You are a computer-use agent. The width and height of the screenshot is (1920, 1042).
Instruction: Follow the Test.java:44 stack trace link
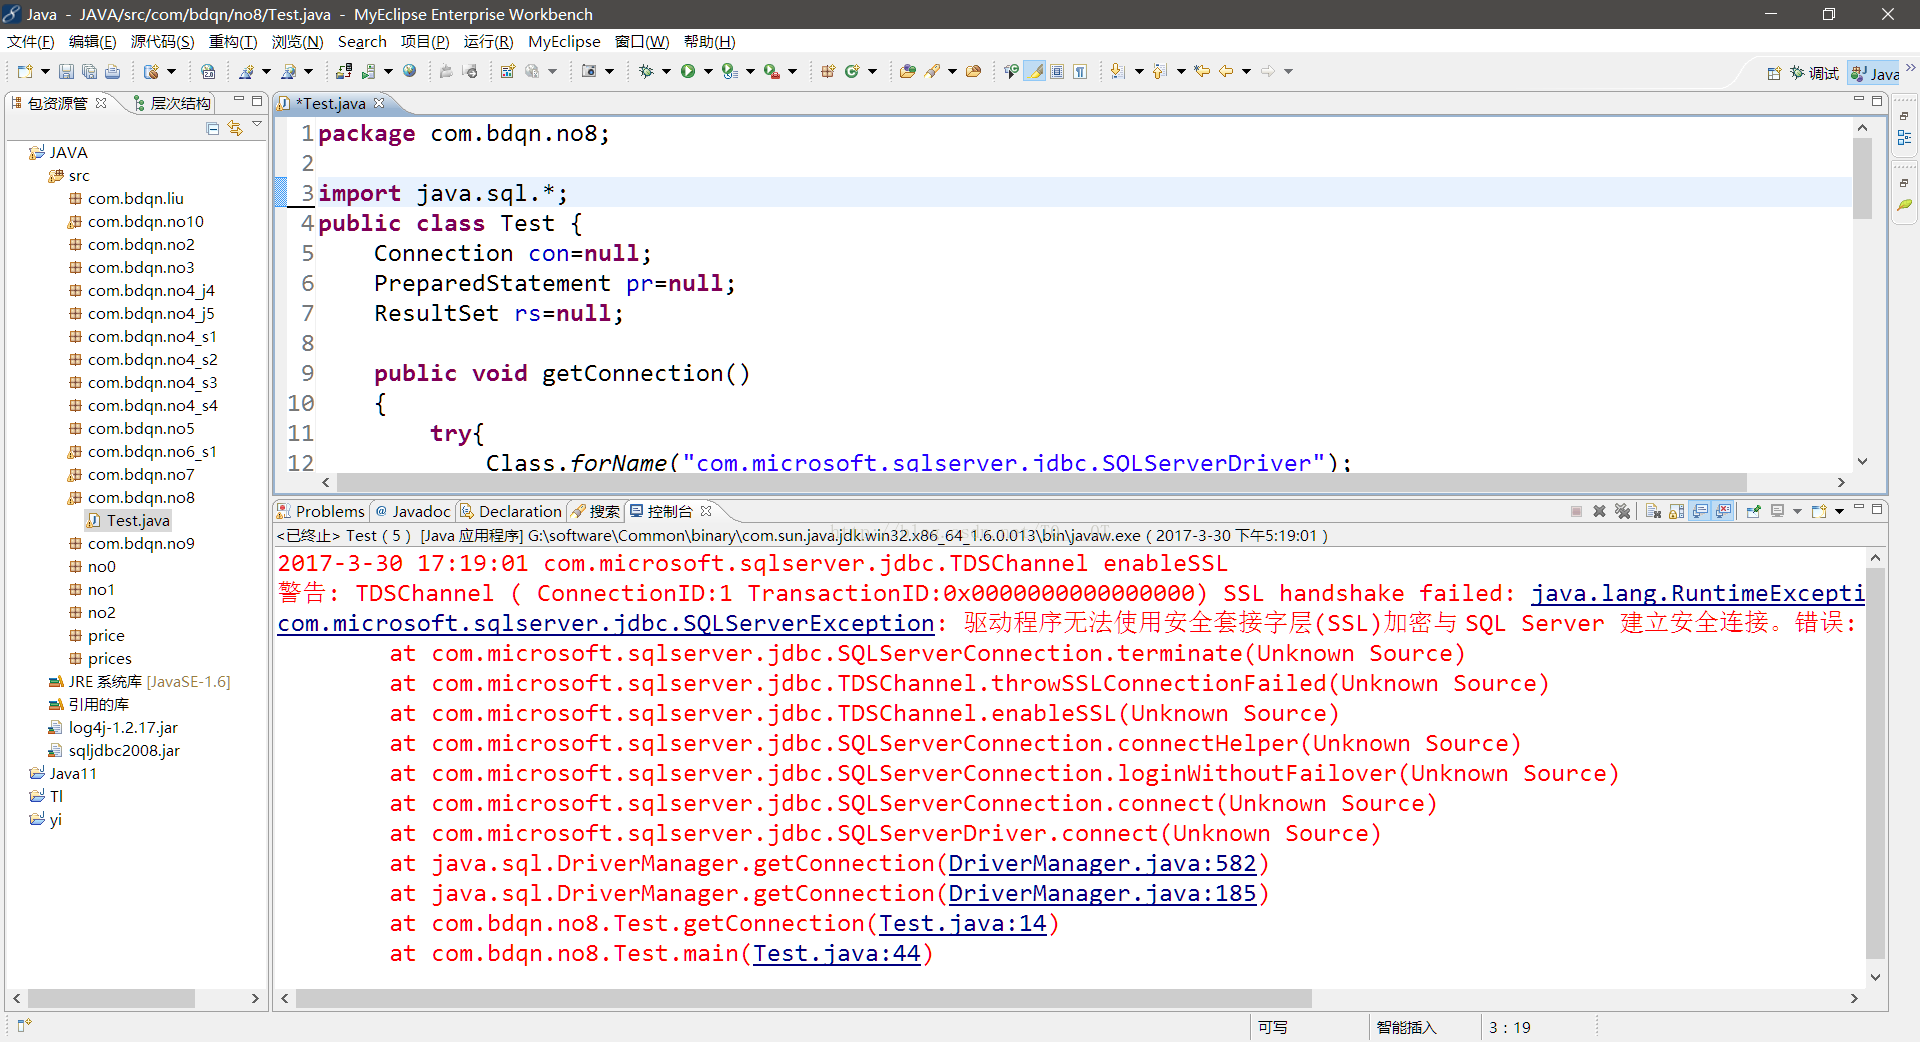(836, 953)
